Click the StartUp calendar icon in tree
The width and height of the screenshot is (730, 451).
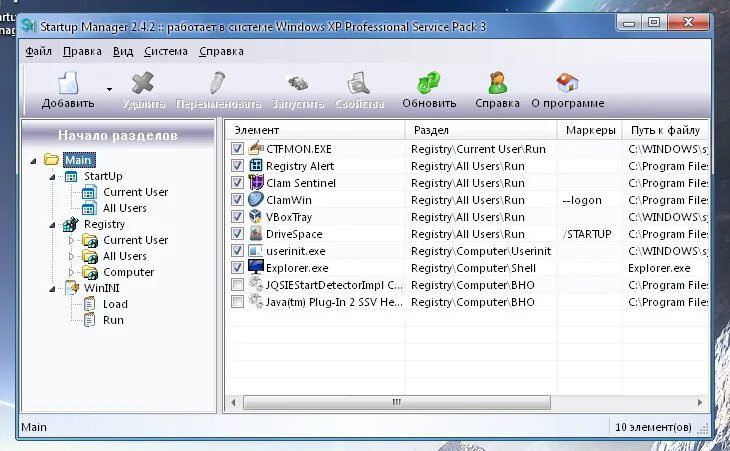[71, 176]
